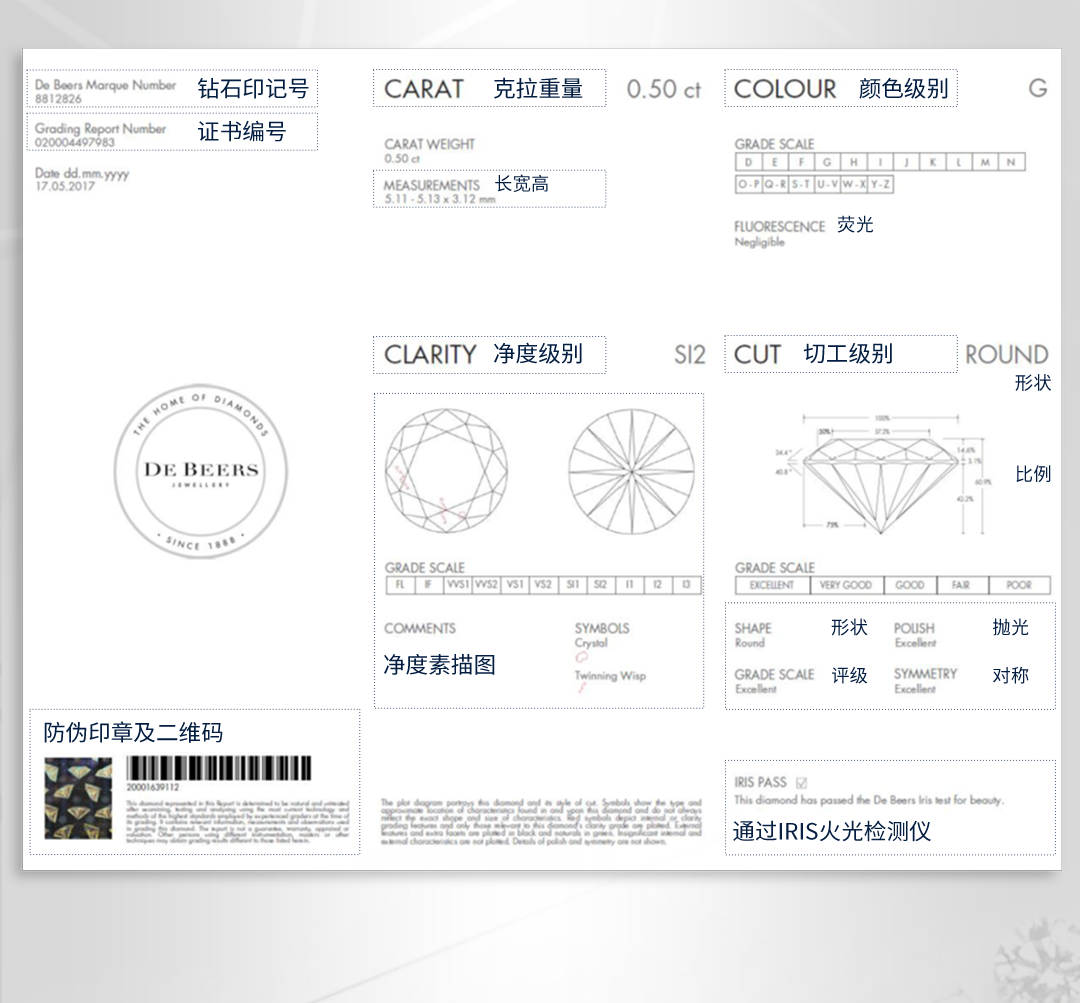Click the CUT section heading
This screenshot has height=1003, width=1080.
757,354
